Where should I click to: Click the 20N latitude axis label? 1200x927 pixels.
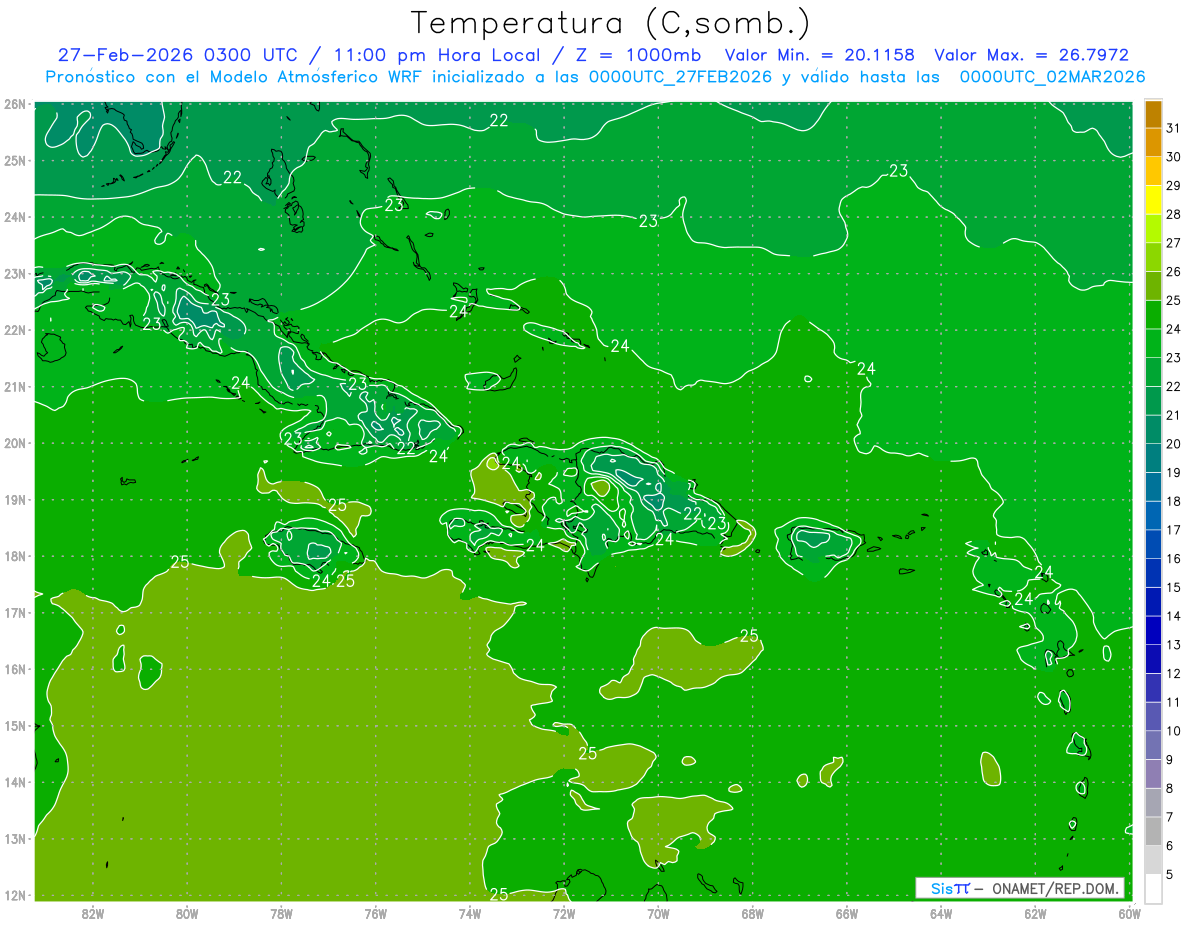pyautogui.click(x=14, y=443)
